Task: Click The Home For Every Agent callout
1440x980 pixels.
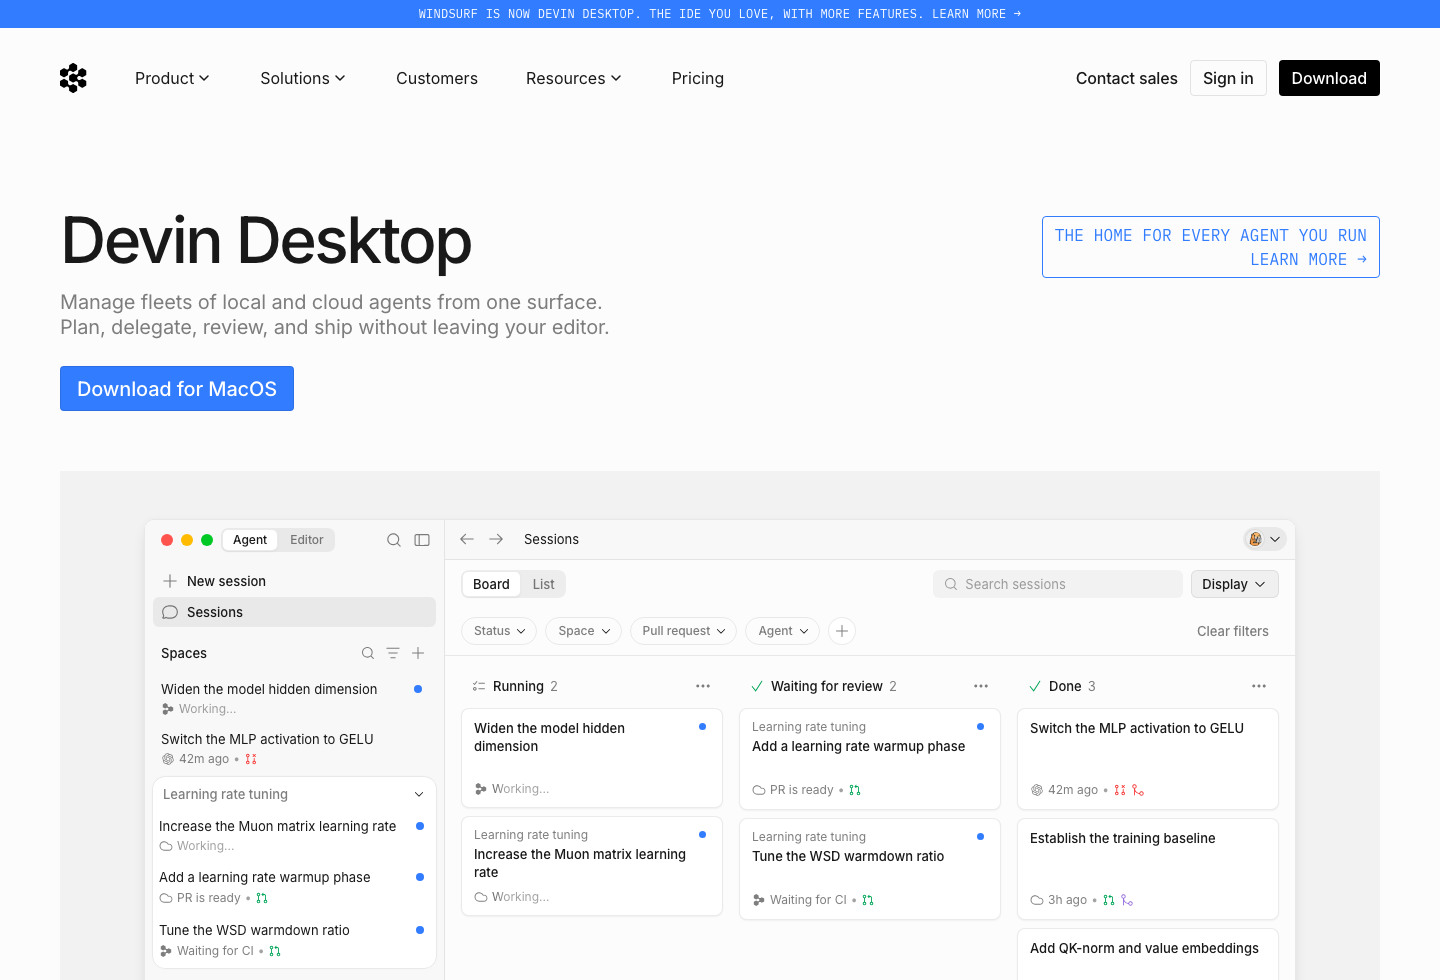Action: (1211, 247)
